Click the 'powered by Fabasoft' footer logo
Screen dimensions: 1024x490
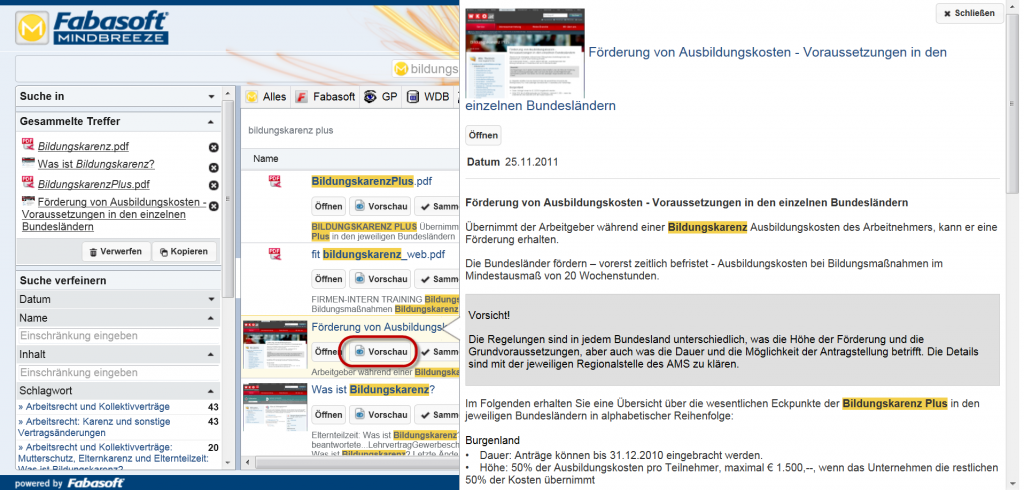(x=69, y=483)
